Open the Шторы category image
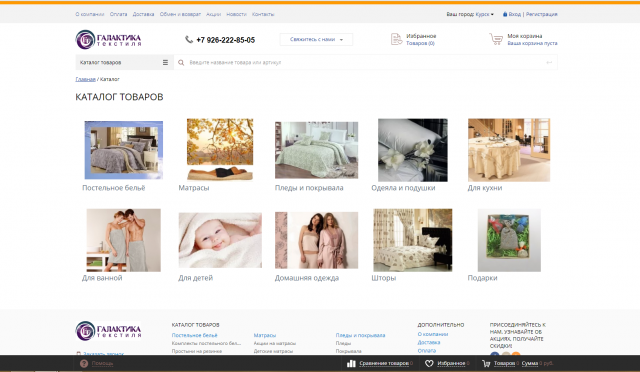The height and width of the screenshot is (372, 640). tap(413, 240)
